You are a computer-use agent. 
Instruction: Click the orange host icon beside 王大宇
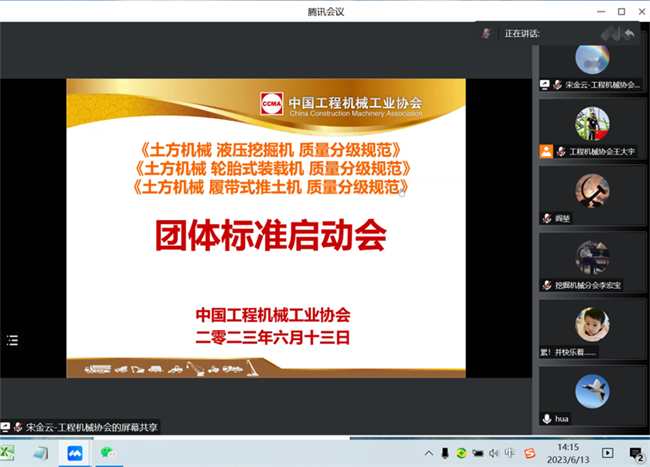(546, 151)
